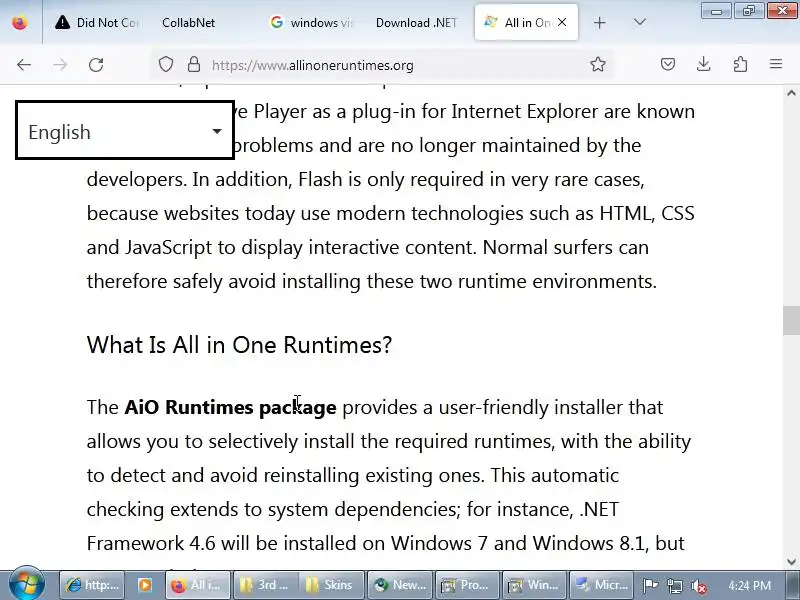This screenshot has width=800, height=600.
Task: Open the network tray icon
Action: [674, 586]
